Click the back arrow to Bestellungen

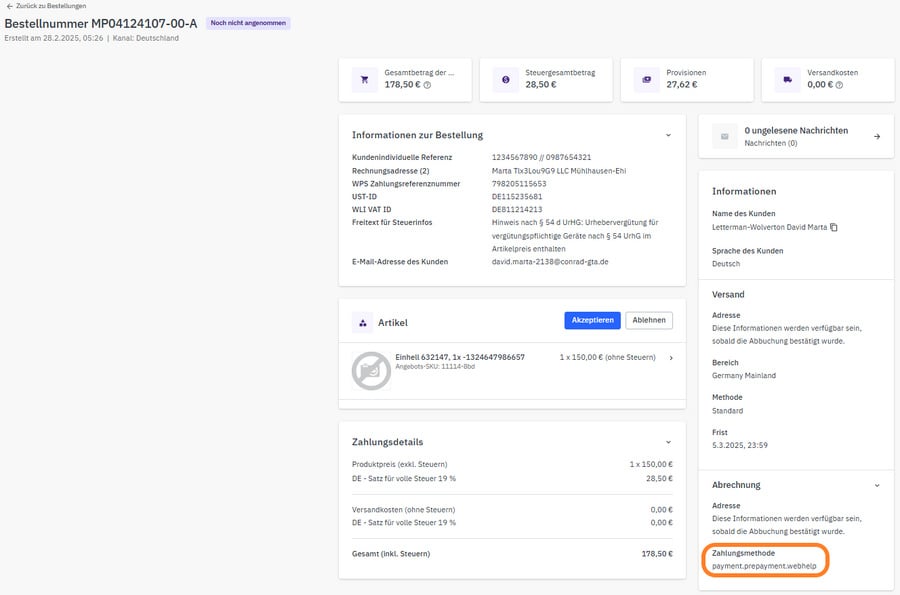point(9,7)
